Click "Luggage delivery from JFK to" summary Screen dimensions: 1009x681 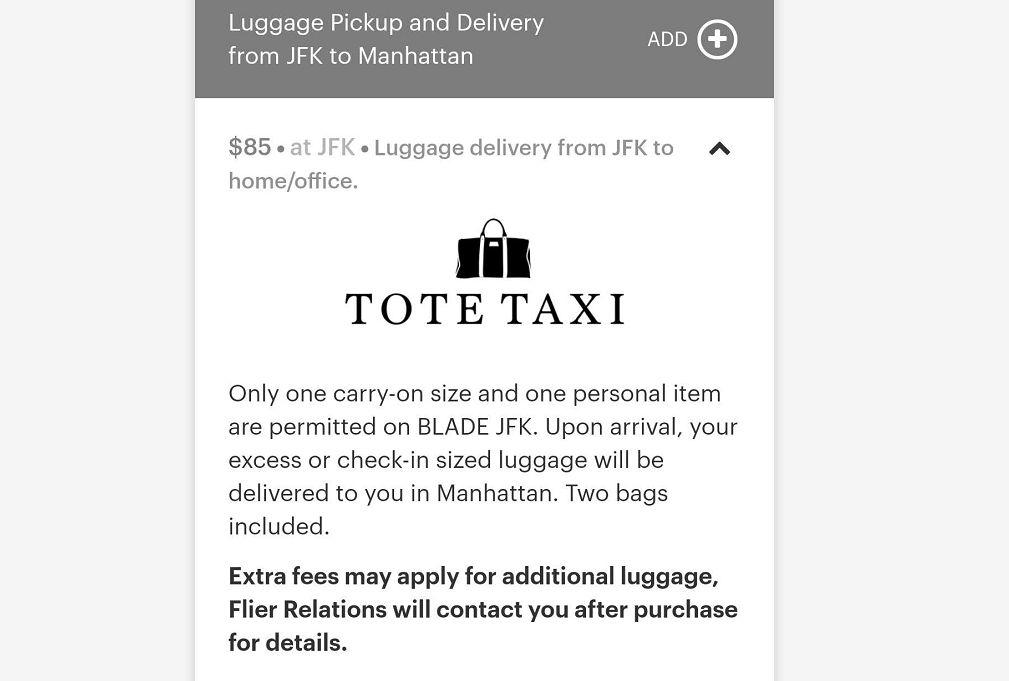click(524, 148)
